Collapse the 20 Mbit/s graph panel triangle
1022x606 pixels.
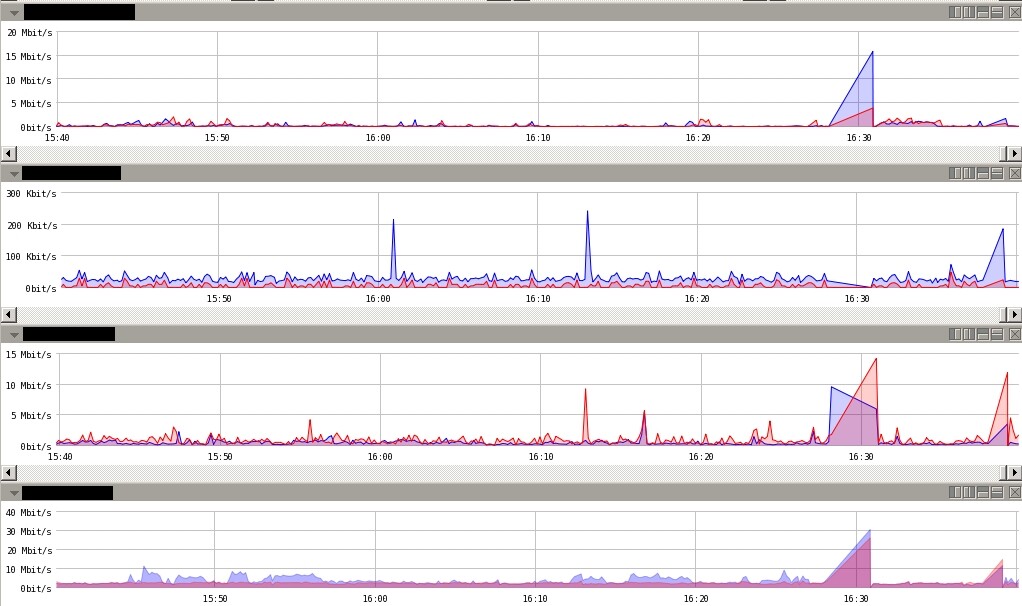coord(14,12)
